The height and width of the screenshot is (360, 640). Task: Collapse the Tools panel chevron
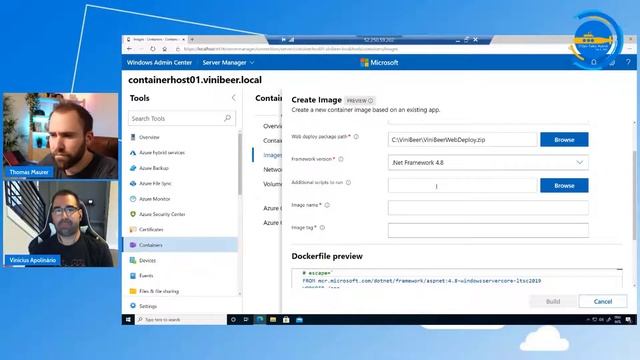233,98
